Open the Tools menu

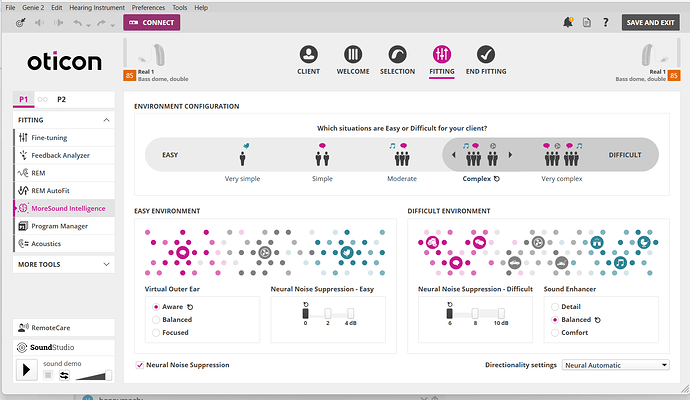pyautogui.click(x=180, y=7)
